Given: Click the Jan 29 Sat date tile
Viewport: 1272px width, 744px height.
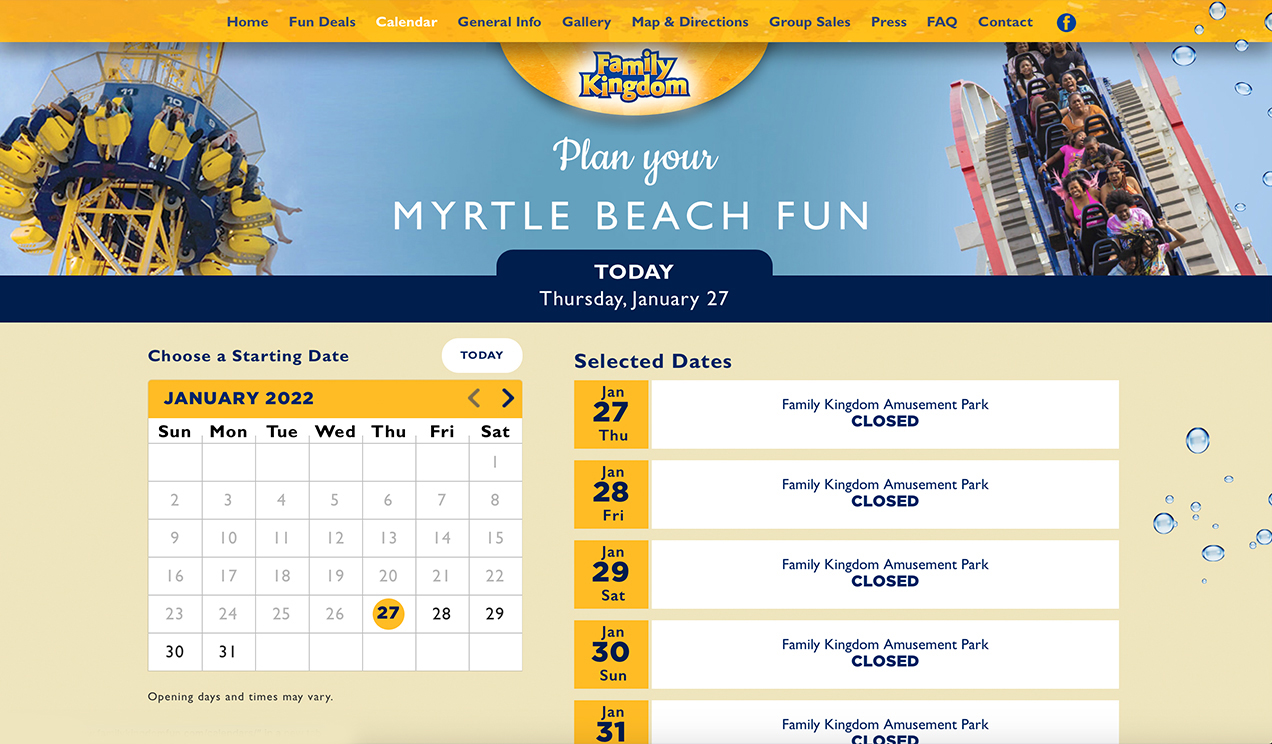Looking at the screenshot, I should pos(611,574).
